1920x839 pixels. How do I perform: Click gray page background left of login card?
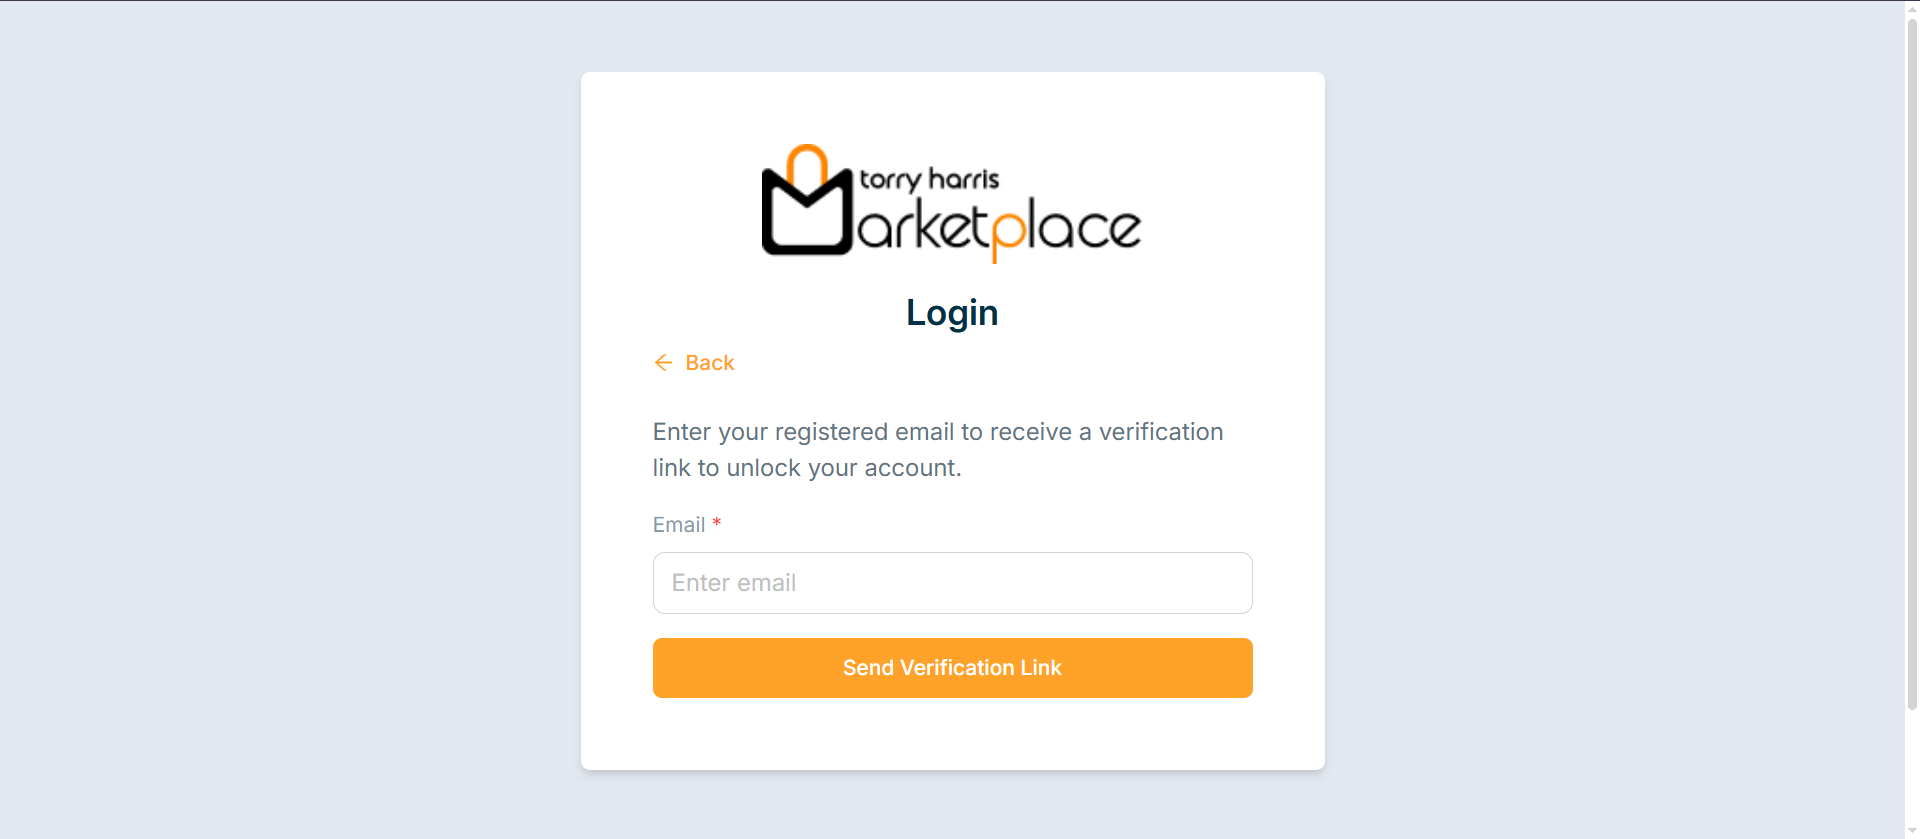(290, 420)
